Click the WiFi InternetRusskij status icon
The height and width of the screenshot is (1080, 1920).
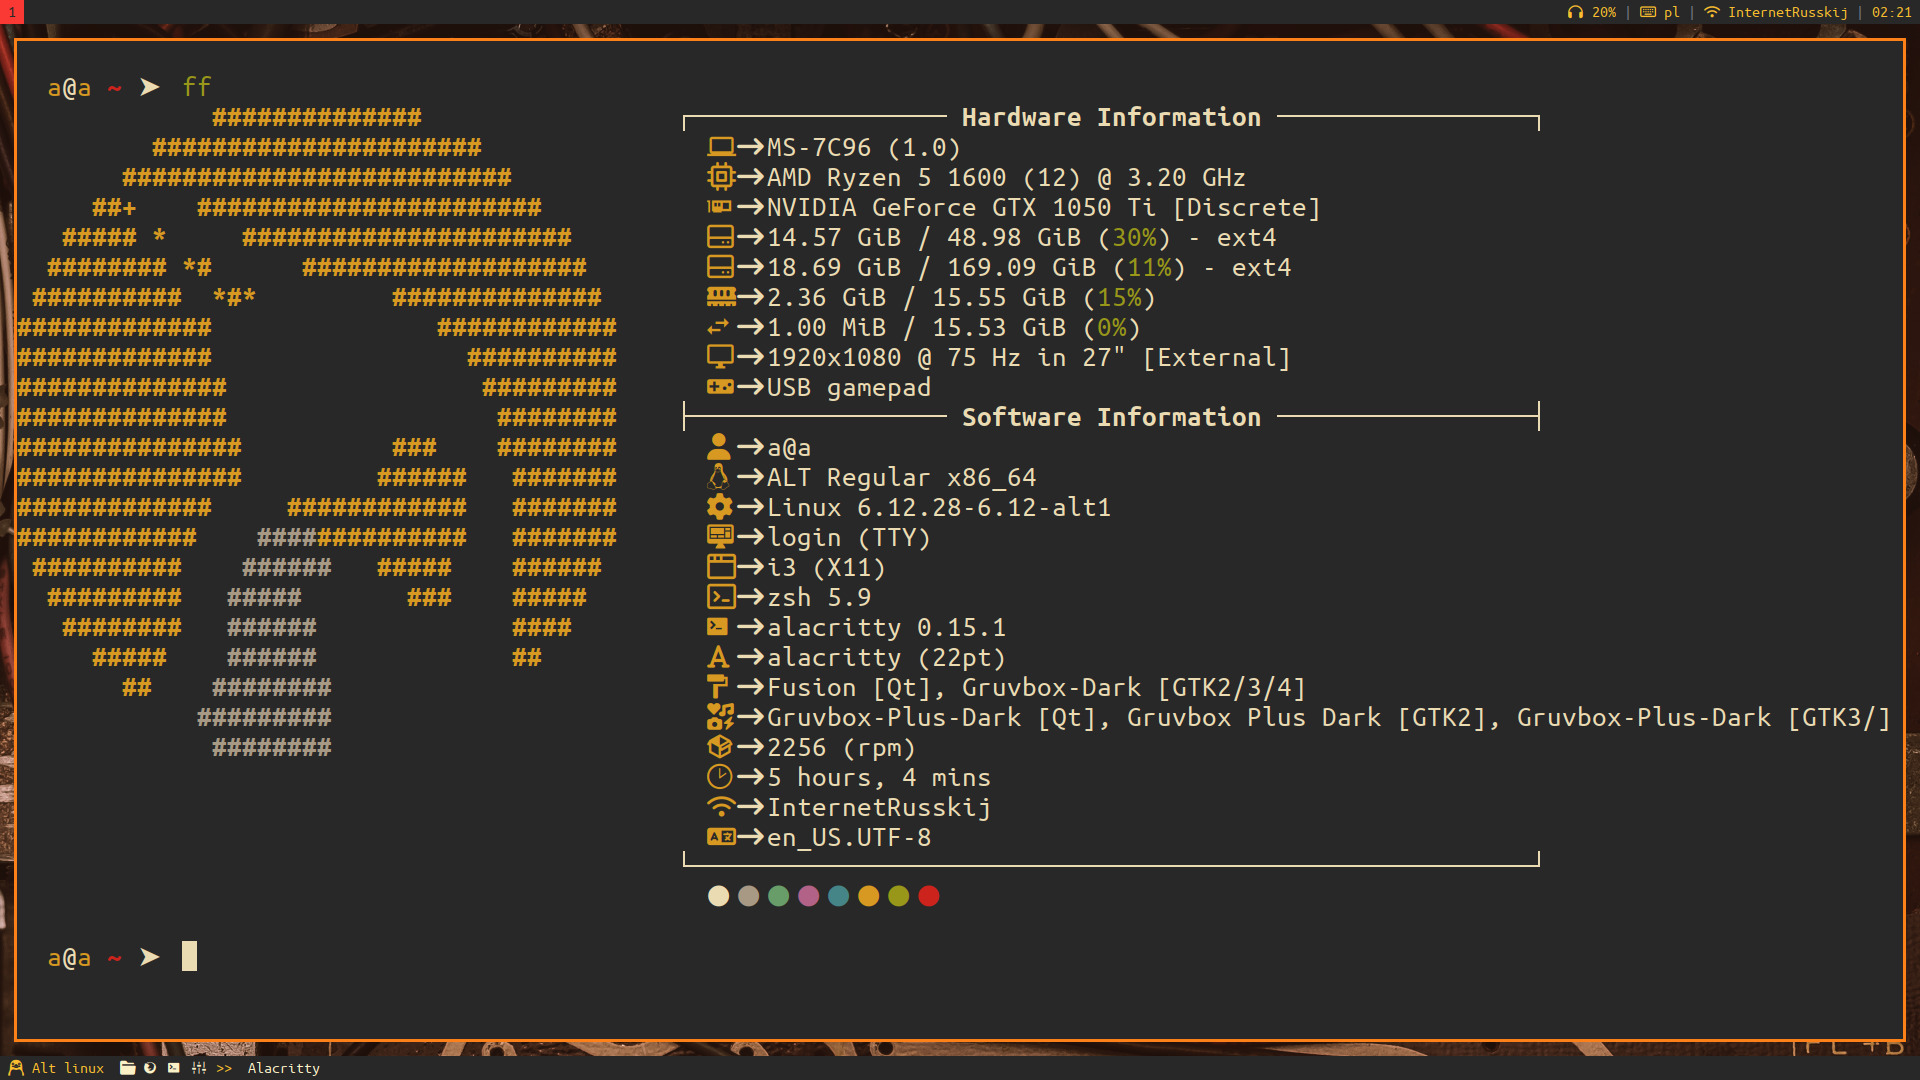click(x=1712, y=12)
